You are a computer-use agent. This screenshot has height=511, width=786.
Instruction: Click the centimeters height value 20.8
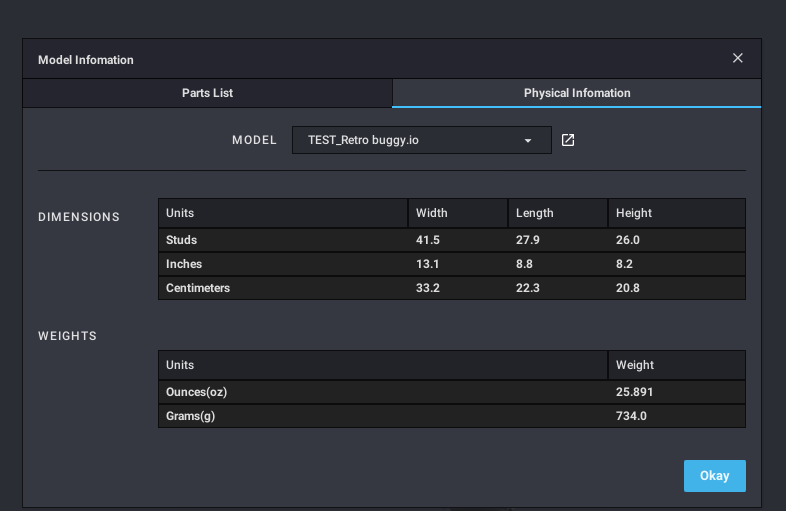point(628,288)
